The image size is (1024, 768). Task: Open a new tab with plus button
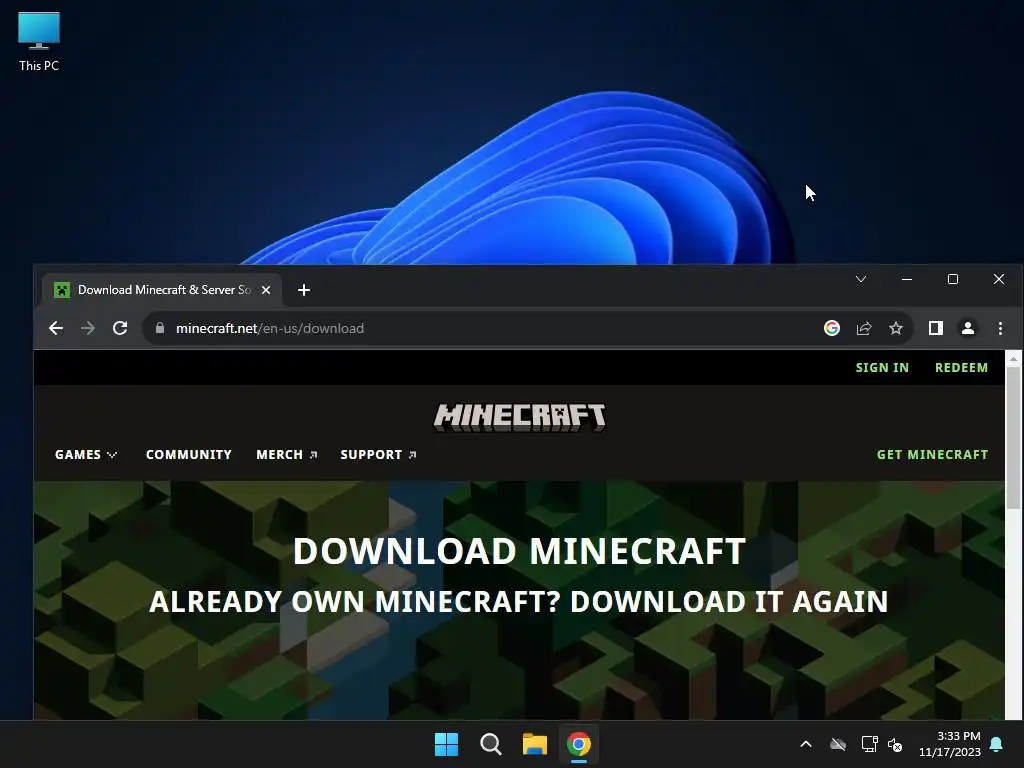click(304, 290)
